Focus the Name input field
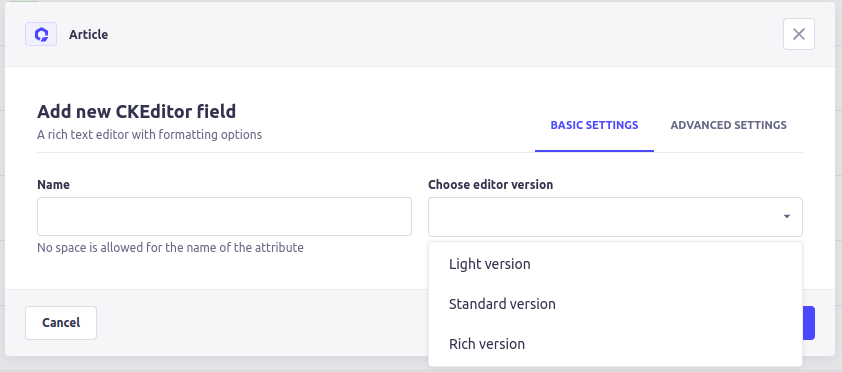Screen dimensions: 842x372 pyautogui.click(x=224, y=216)
